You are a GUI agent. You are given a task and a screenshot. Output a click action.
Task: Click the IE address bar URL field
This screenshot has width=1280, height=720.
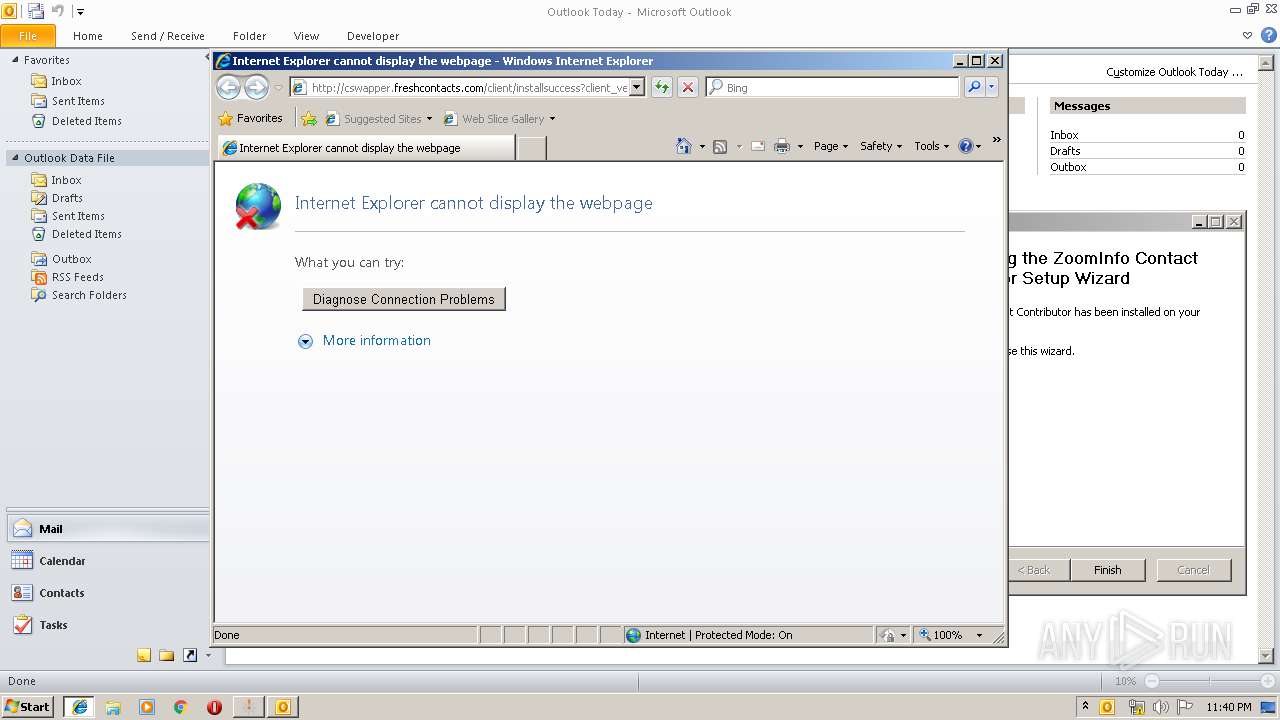[x=460, y=88]
